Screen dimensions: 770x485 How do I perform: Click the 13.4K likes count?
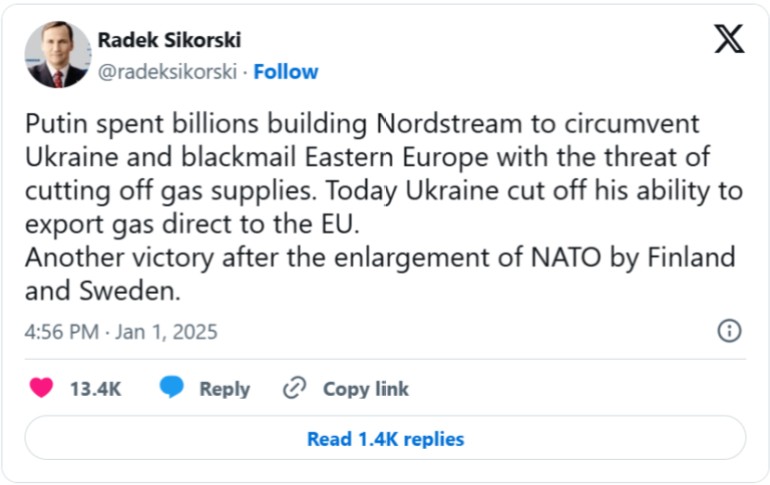[95, 389]
